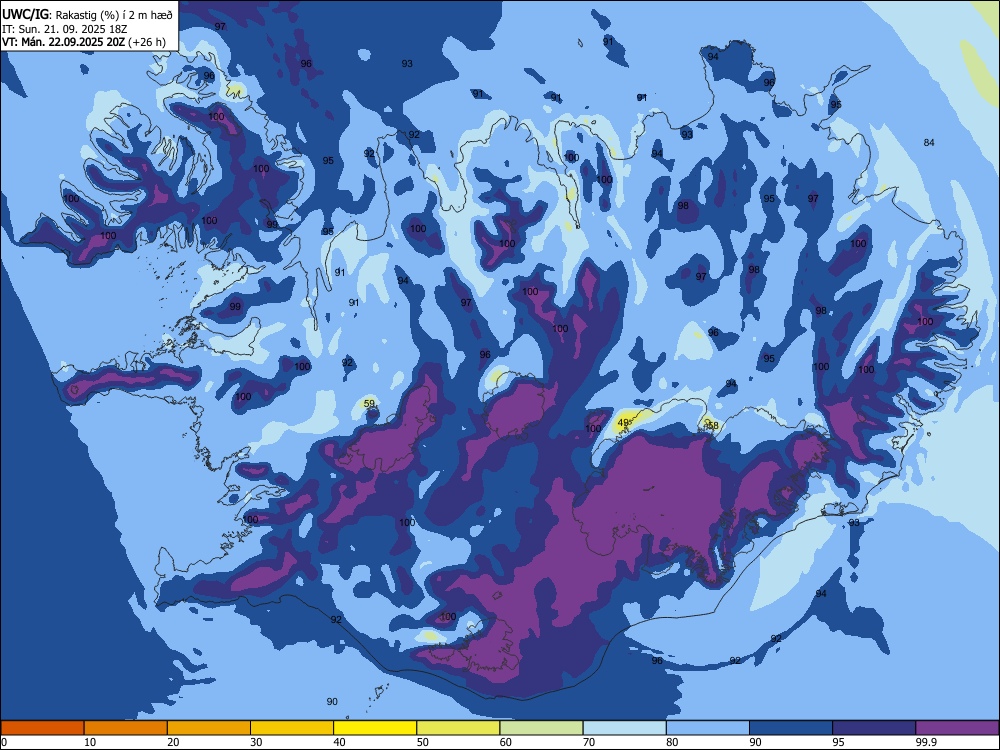Click the legend label '40'
This screenshot has width=1000, height=750.
coord(340,742)
